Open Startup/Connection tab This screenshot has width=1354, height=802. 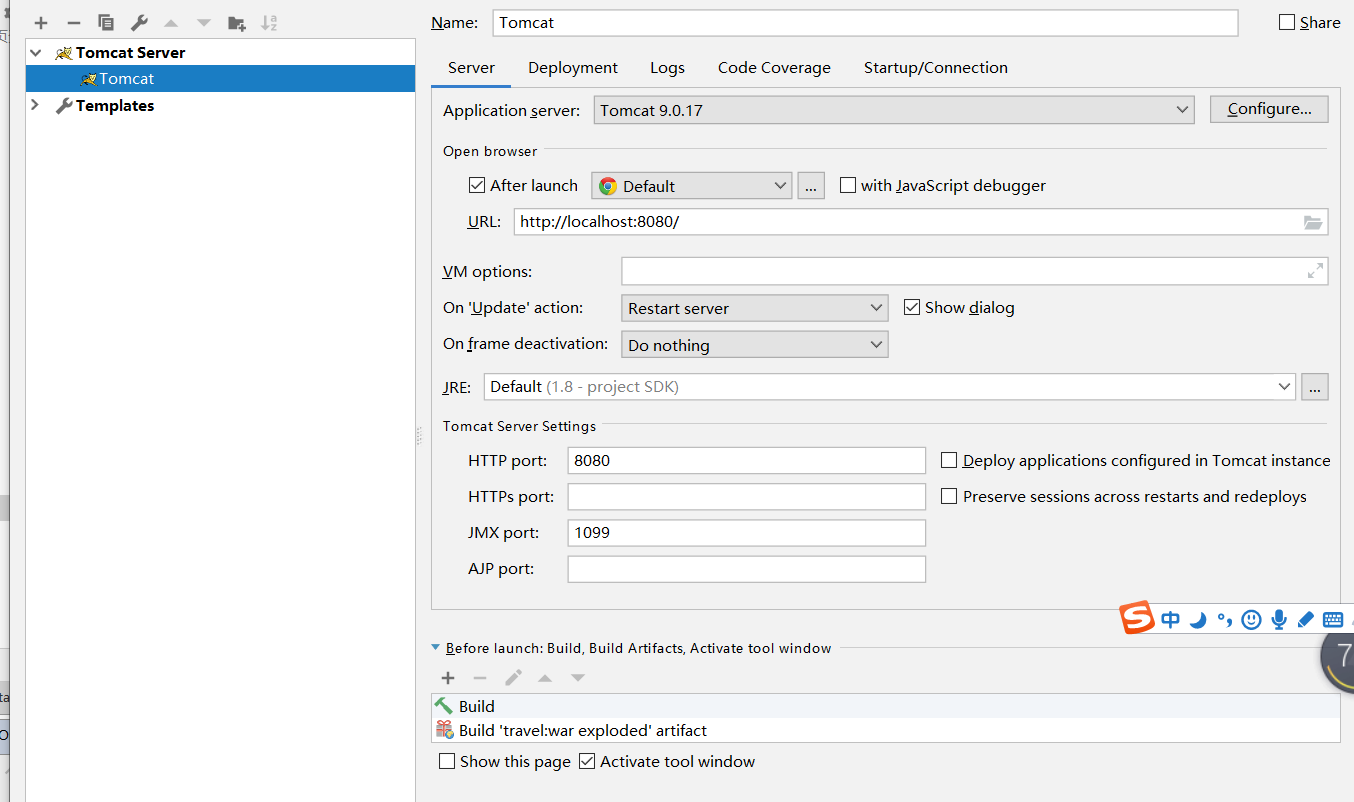[x=936, y=68]
